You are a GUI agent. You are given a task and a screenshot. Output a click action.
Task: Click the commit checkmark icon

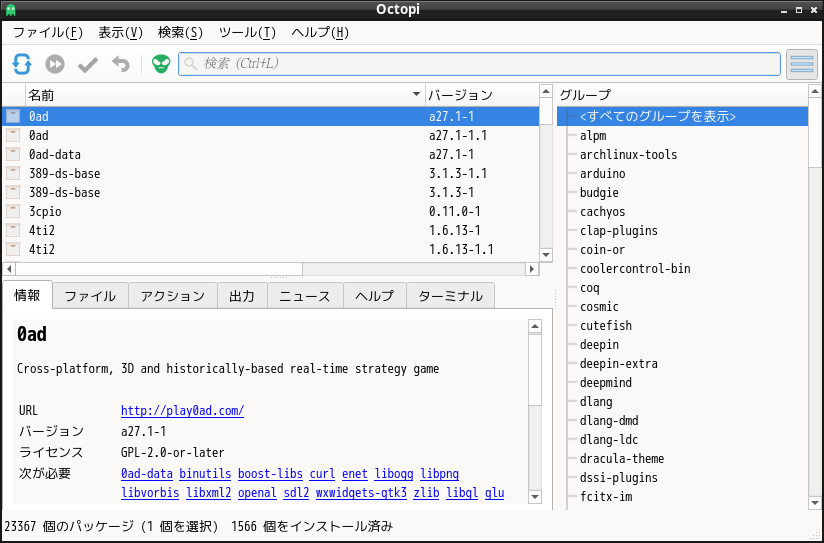click(88, 64)
